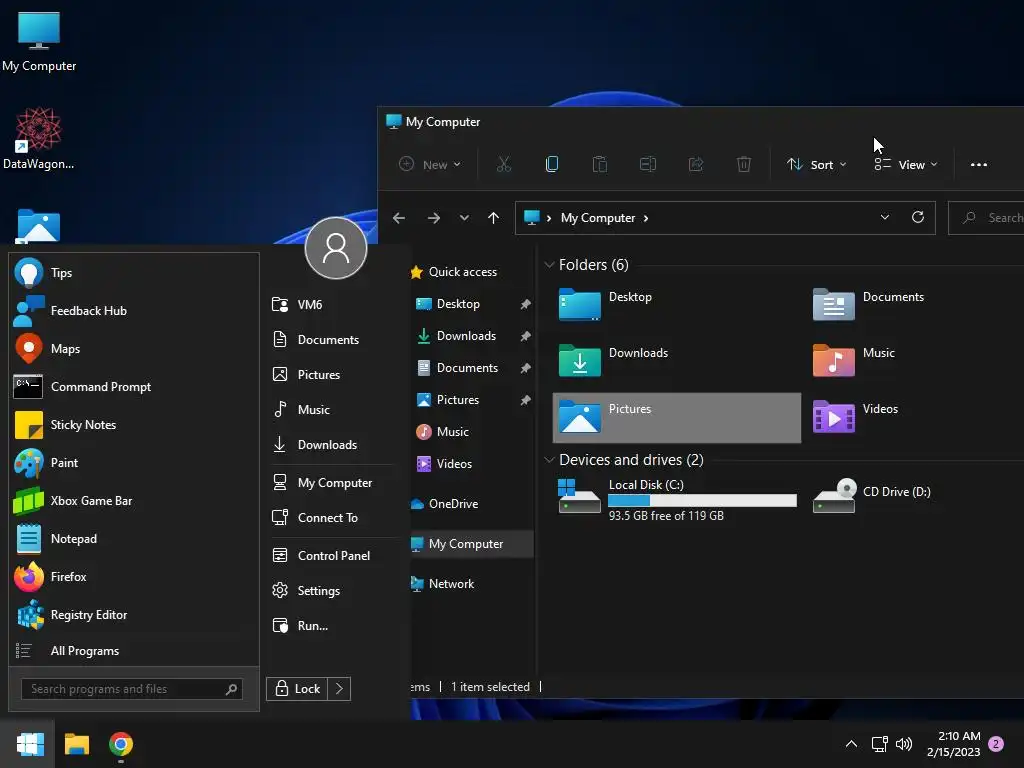Open the View dropdown menu
This screenshot has width=1024, height=768.
906,165
